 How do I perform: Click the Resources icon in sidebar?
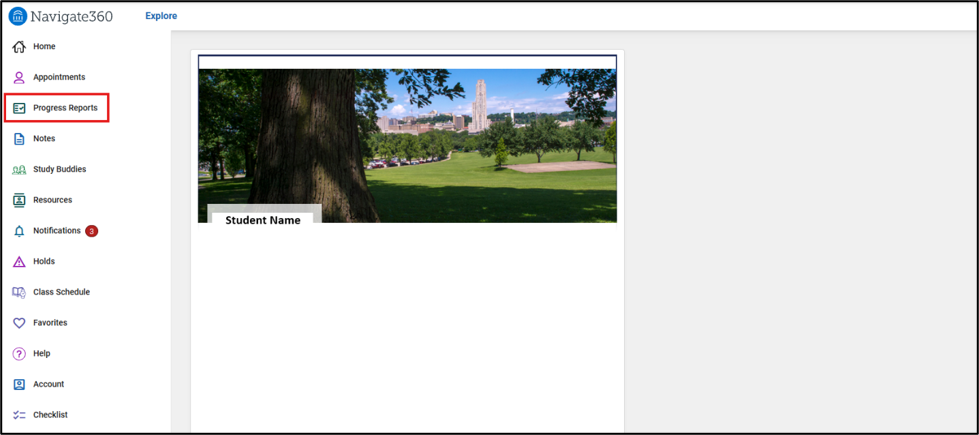pyautogui.click(x=19, y=200)
